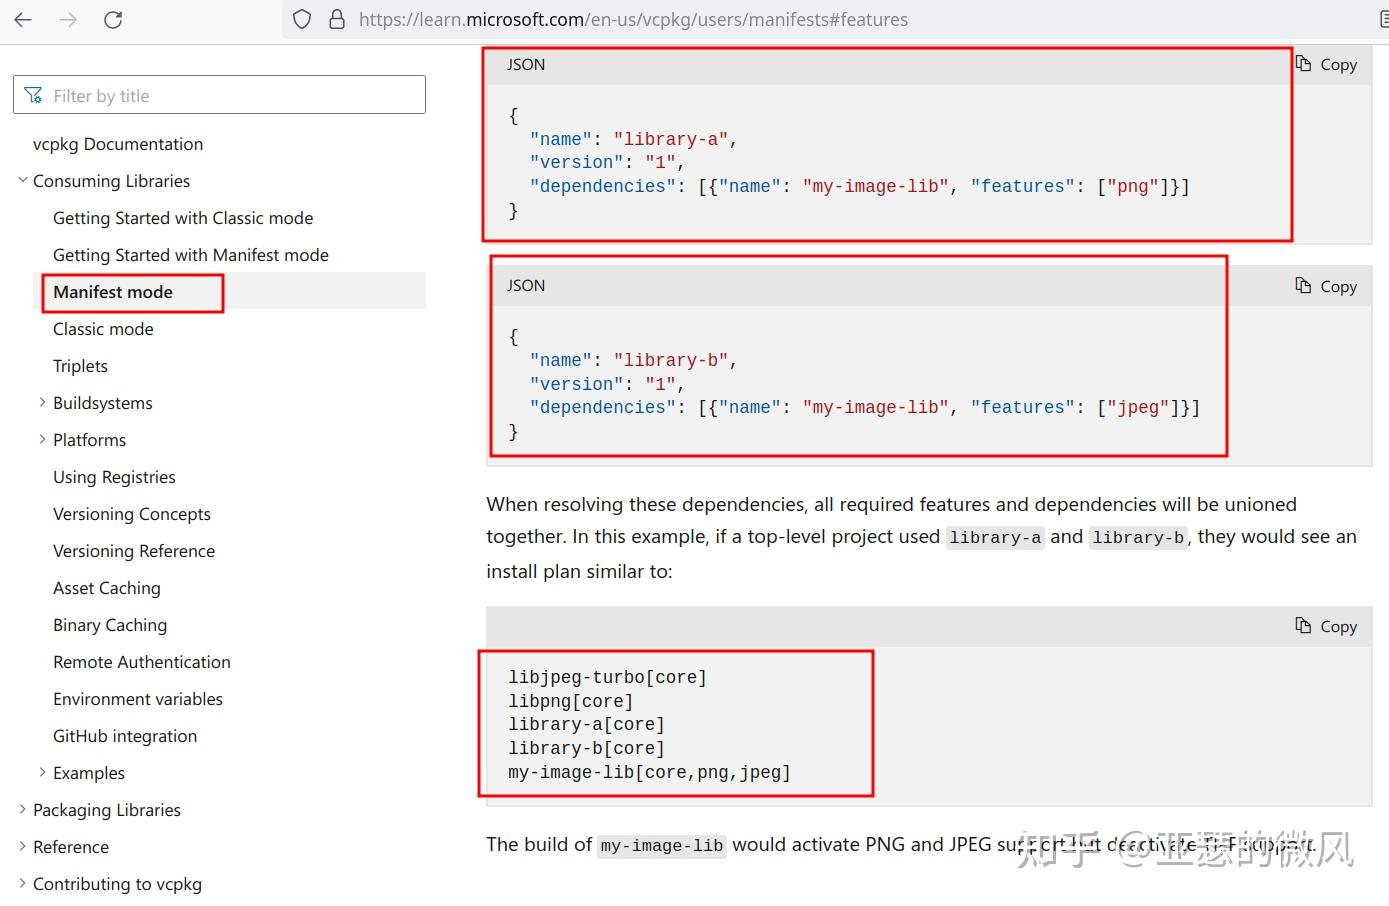Expand the Platforms tree node
This screenshot has height=906, width=1389.
click(42, 440)
